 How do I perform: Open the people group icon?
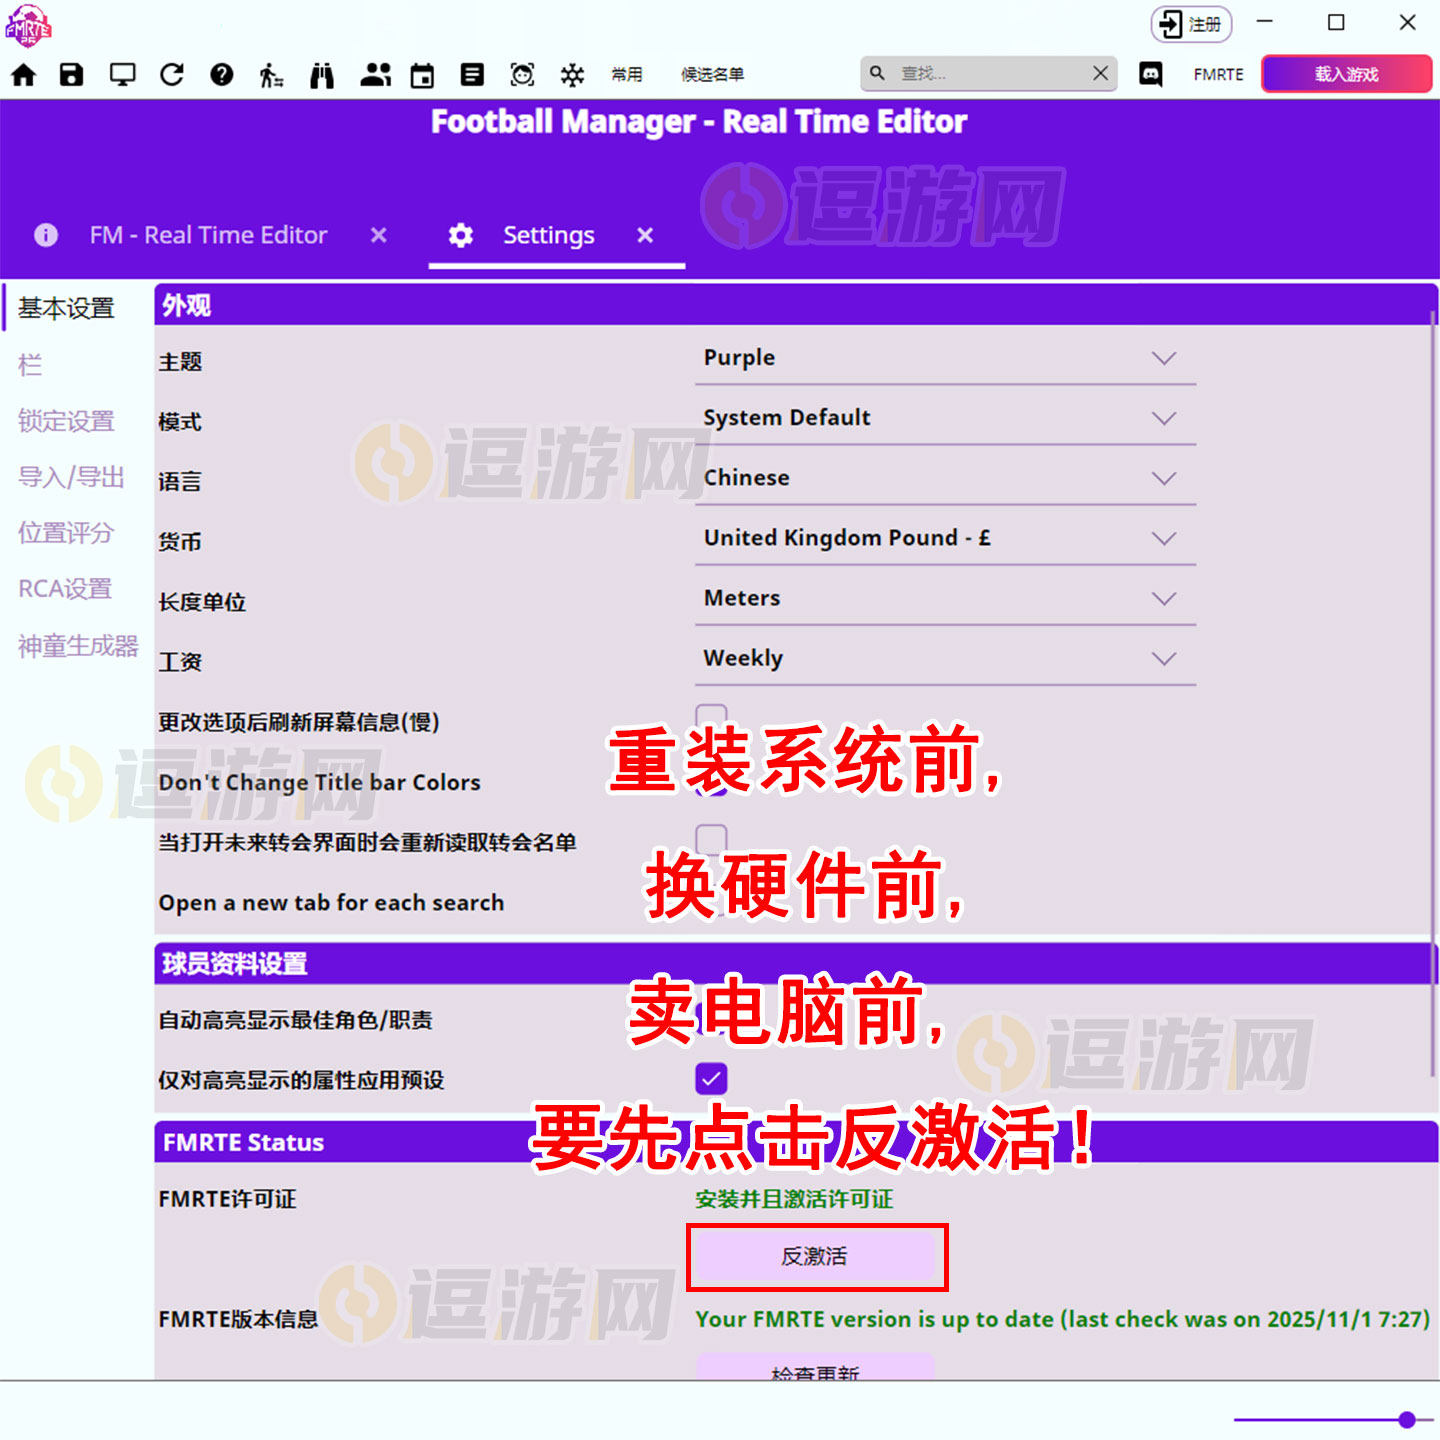[x=376, y=74]
